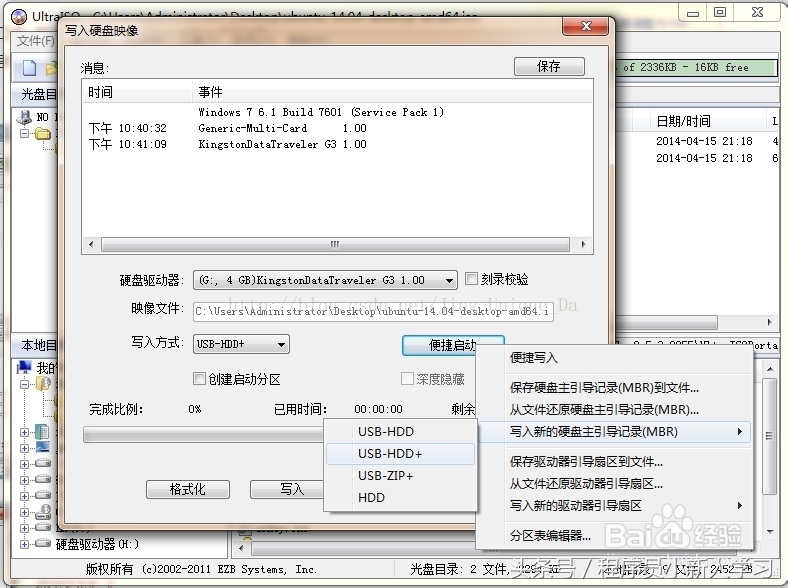The image size is (788, 588).
Task: Click the 便捷启动 button
Action: point(452,345)
